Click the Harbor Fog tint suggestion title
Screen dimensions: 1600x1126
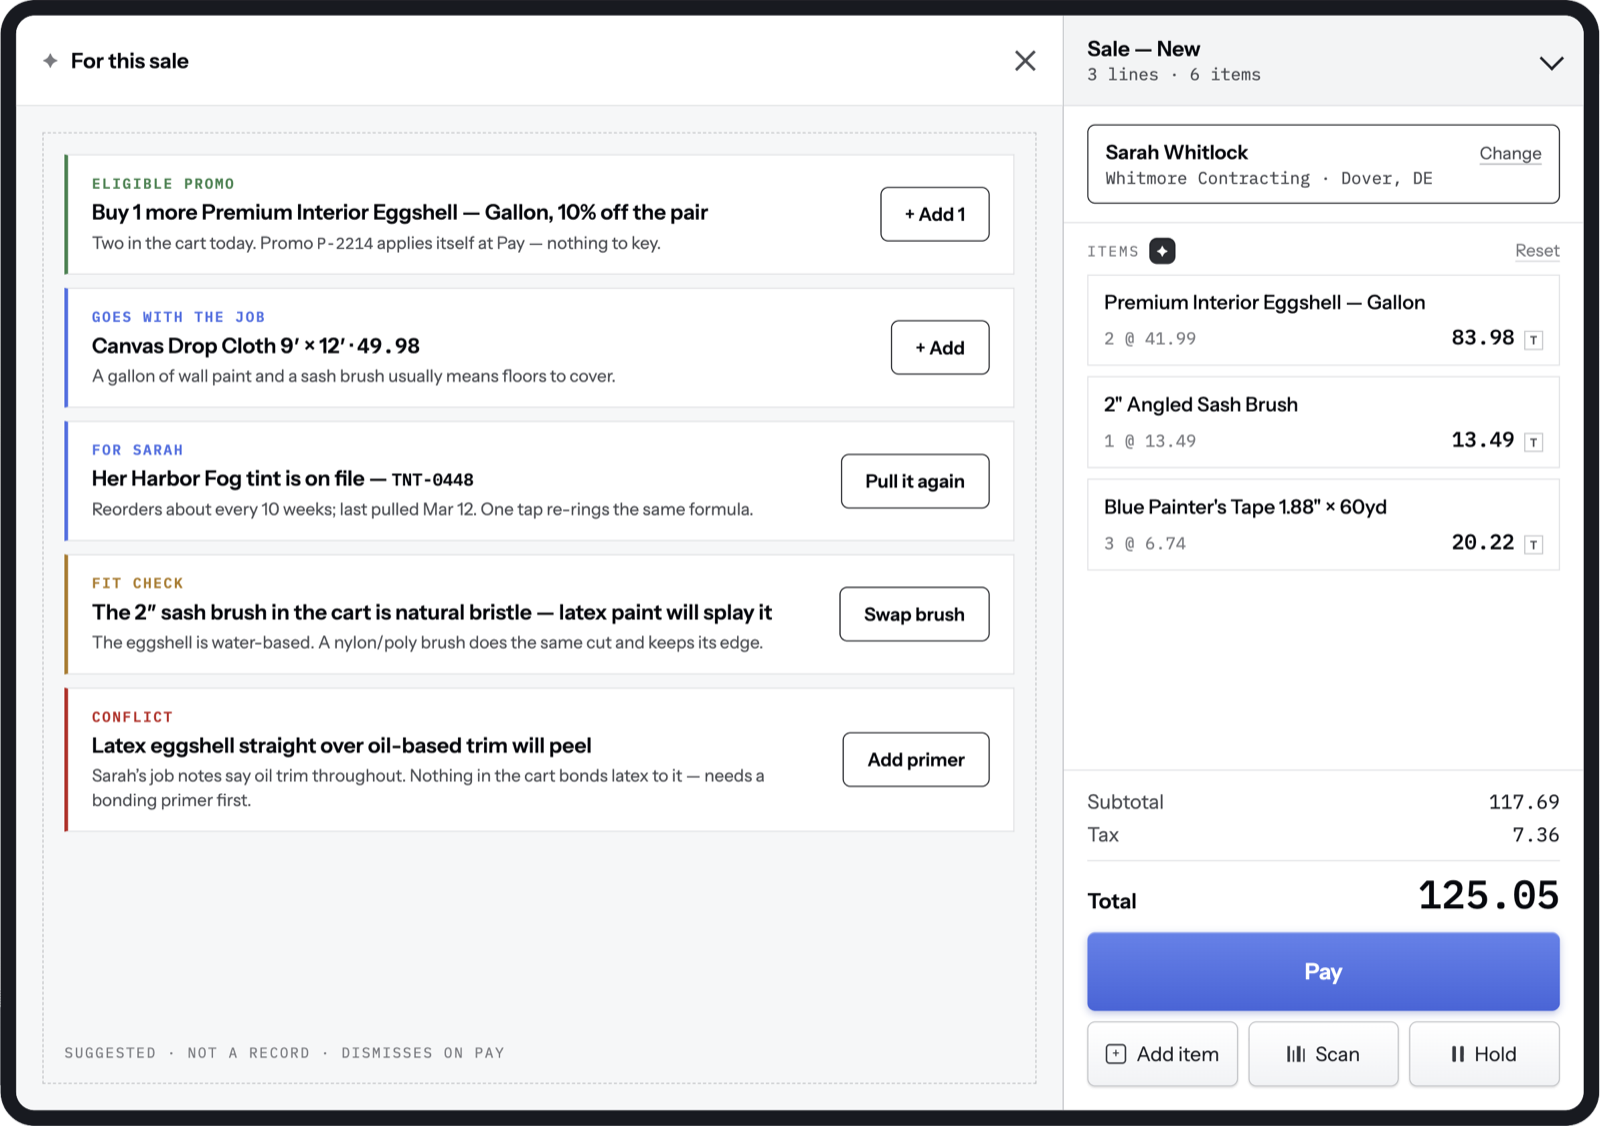[x=282, y=479]
